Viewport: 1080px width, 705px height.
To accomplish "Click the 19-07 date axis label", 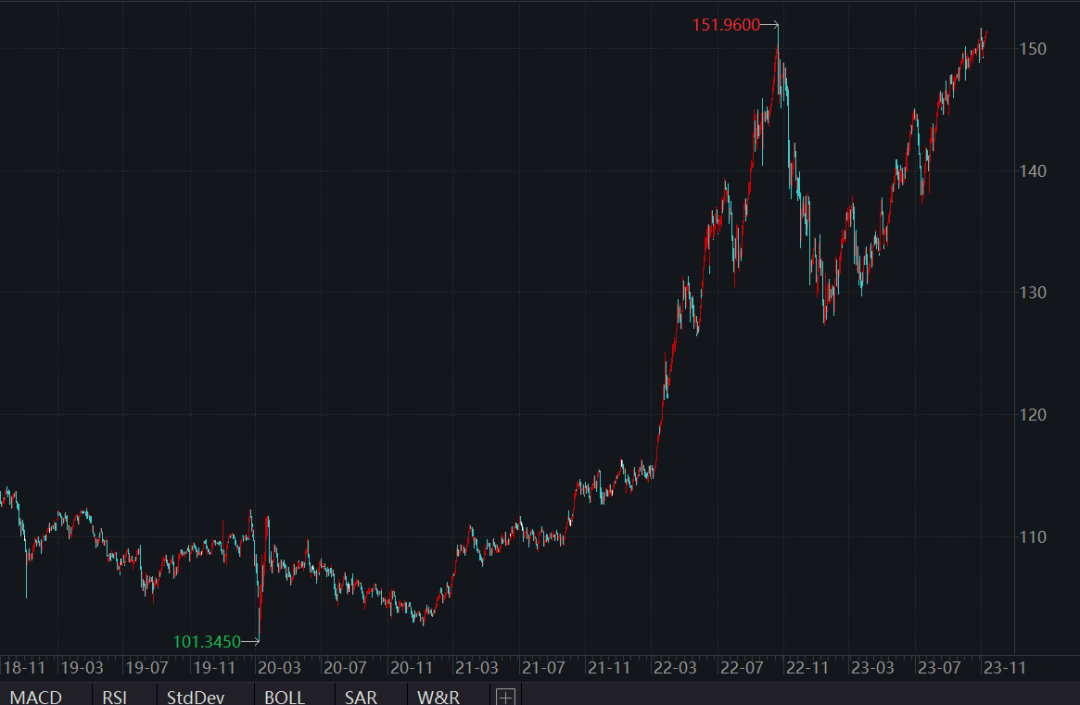I will [147, 668].
